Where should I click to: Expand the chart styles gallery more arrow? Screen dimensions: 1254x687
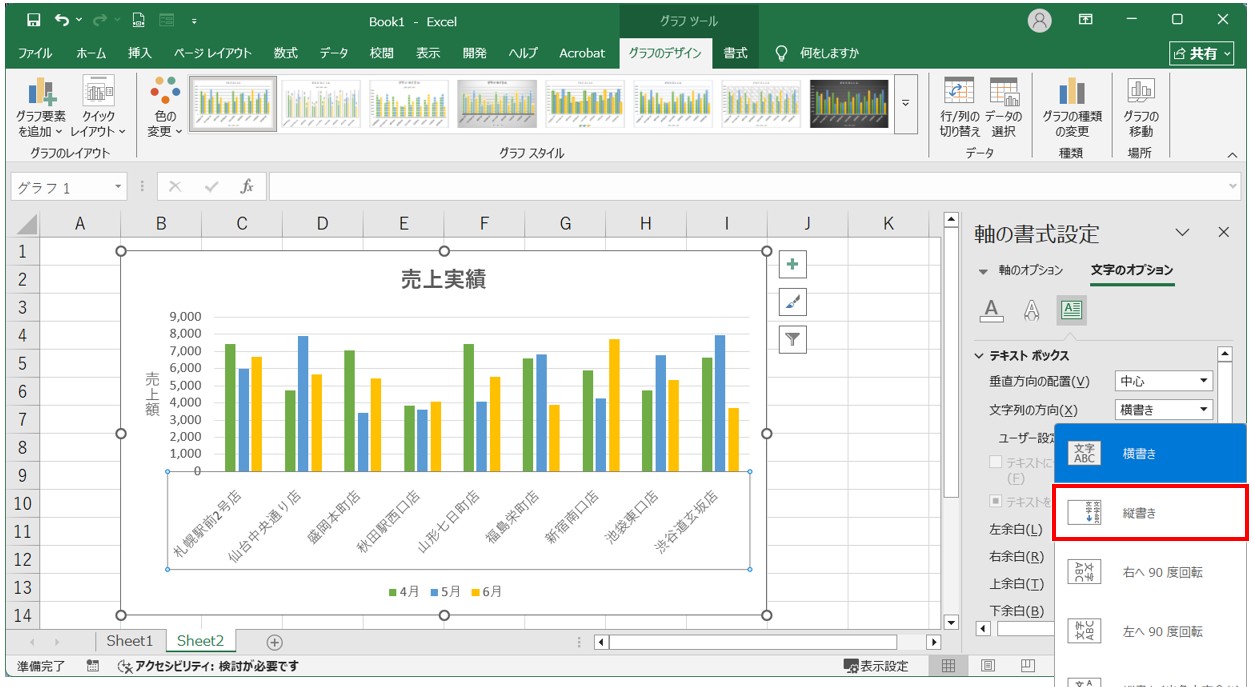906,103
